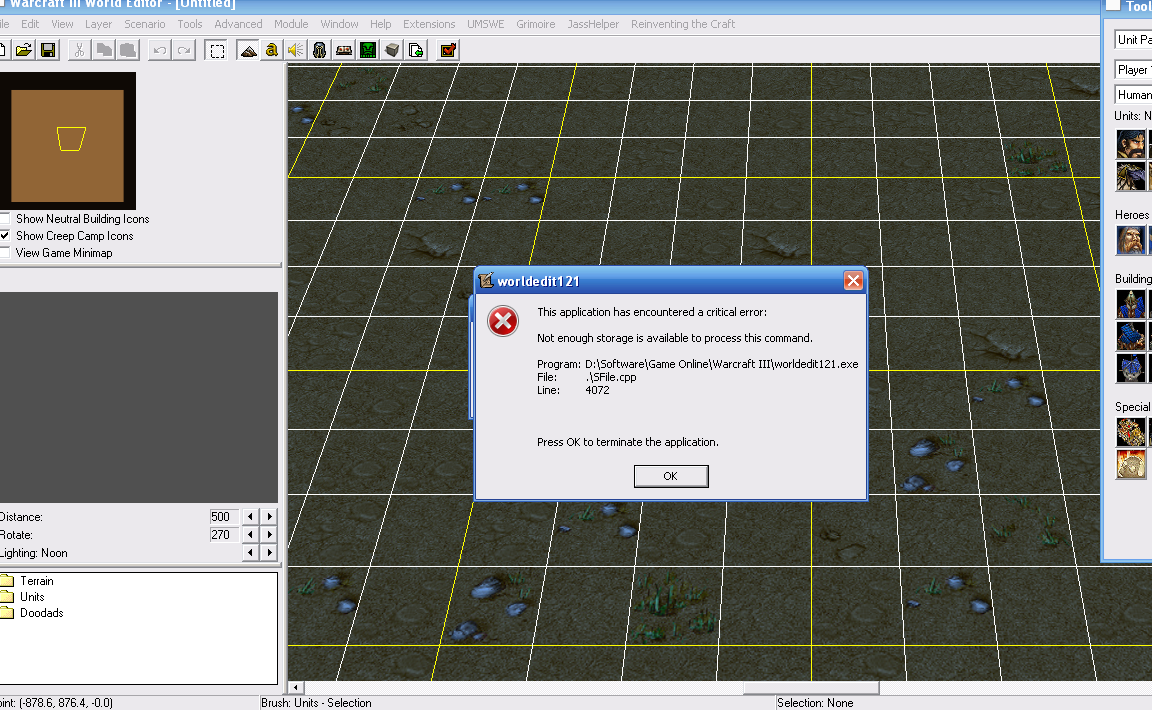Click the Test Map checkmark icon

pyautogui.click(x=448, y=50)
